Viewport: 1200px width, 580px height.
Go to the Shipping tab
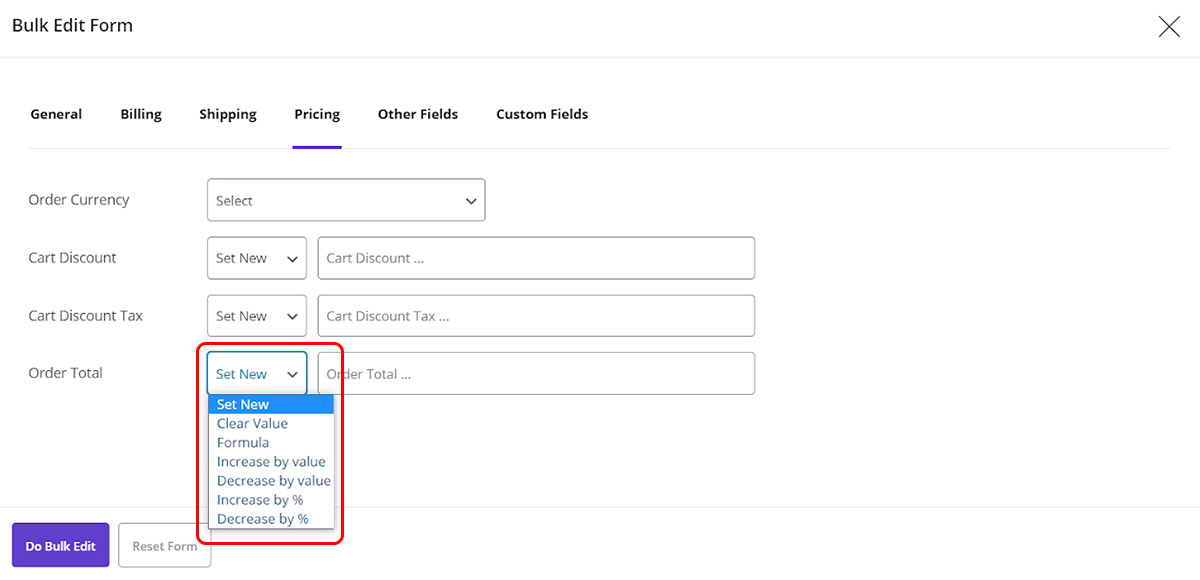click(x=228, y=114)
